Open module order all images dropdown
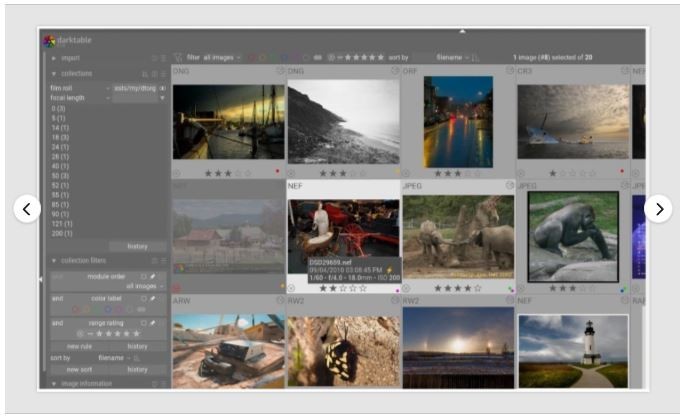Screen dimensions: 686x417 [144, 286]
